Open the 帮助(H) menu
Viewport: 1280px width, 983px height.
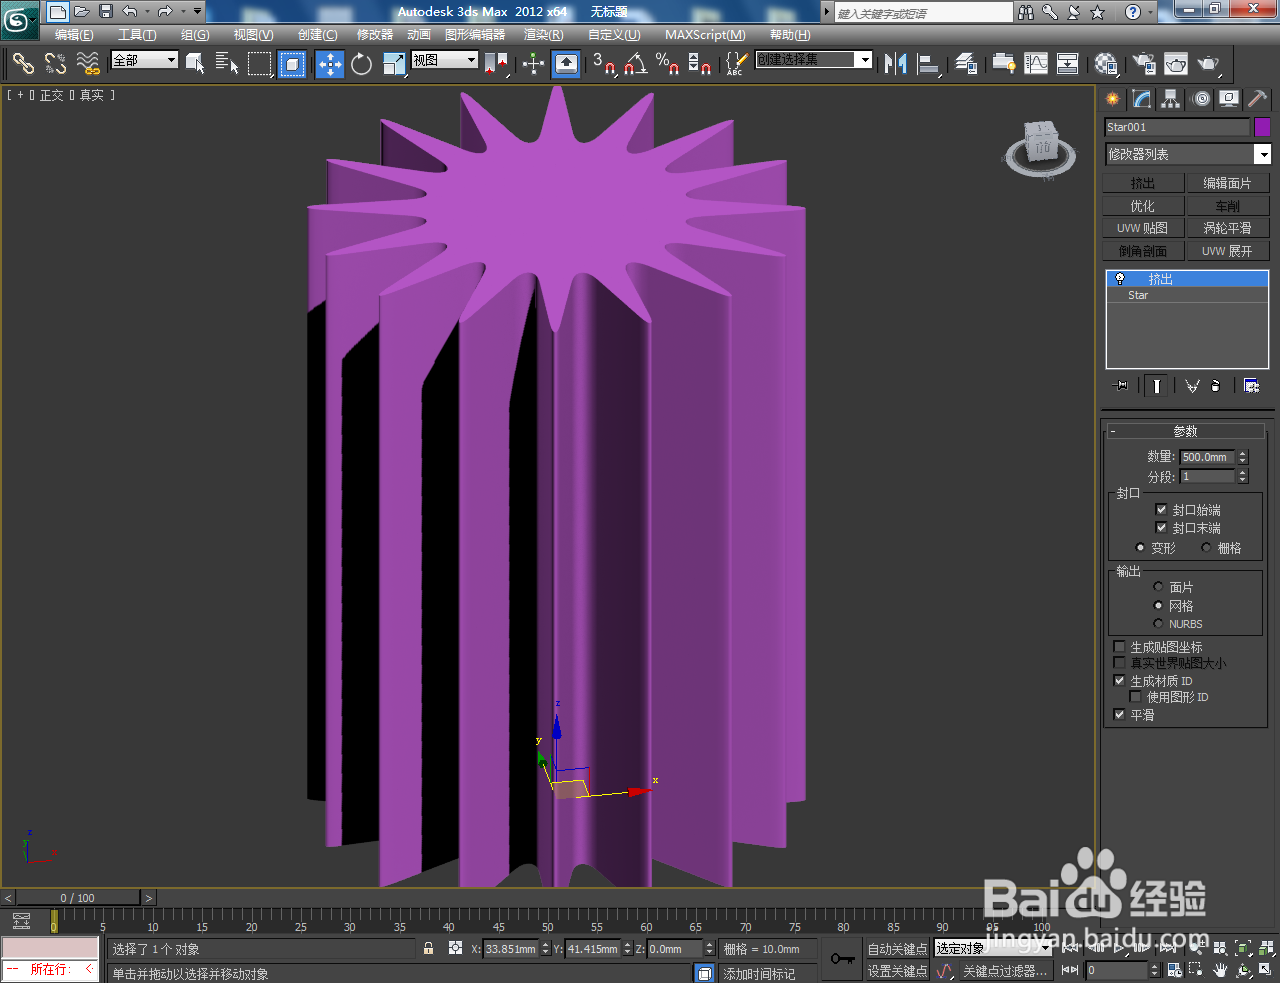(x=789, y=35)
